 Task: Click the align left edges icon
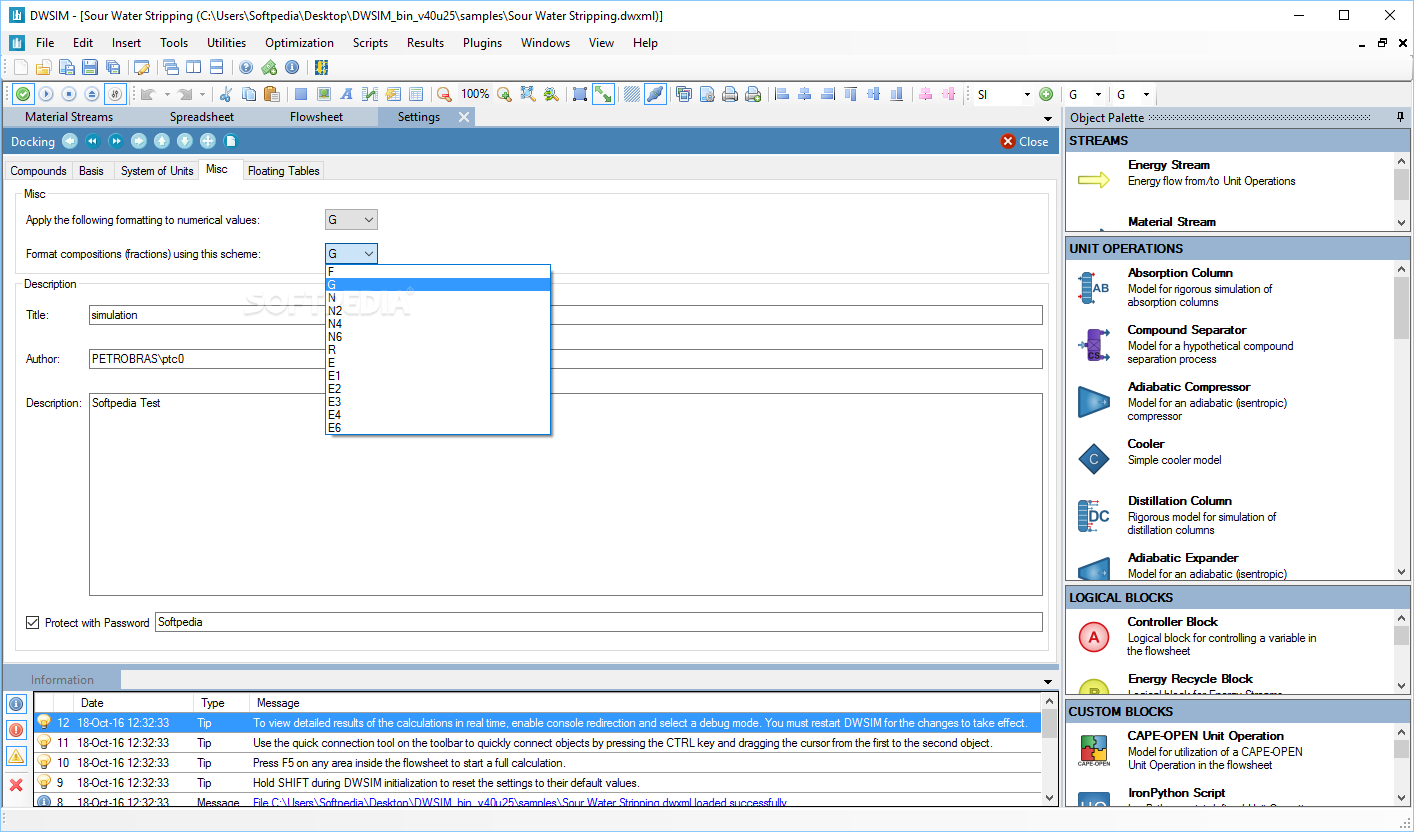pos(782,94)
